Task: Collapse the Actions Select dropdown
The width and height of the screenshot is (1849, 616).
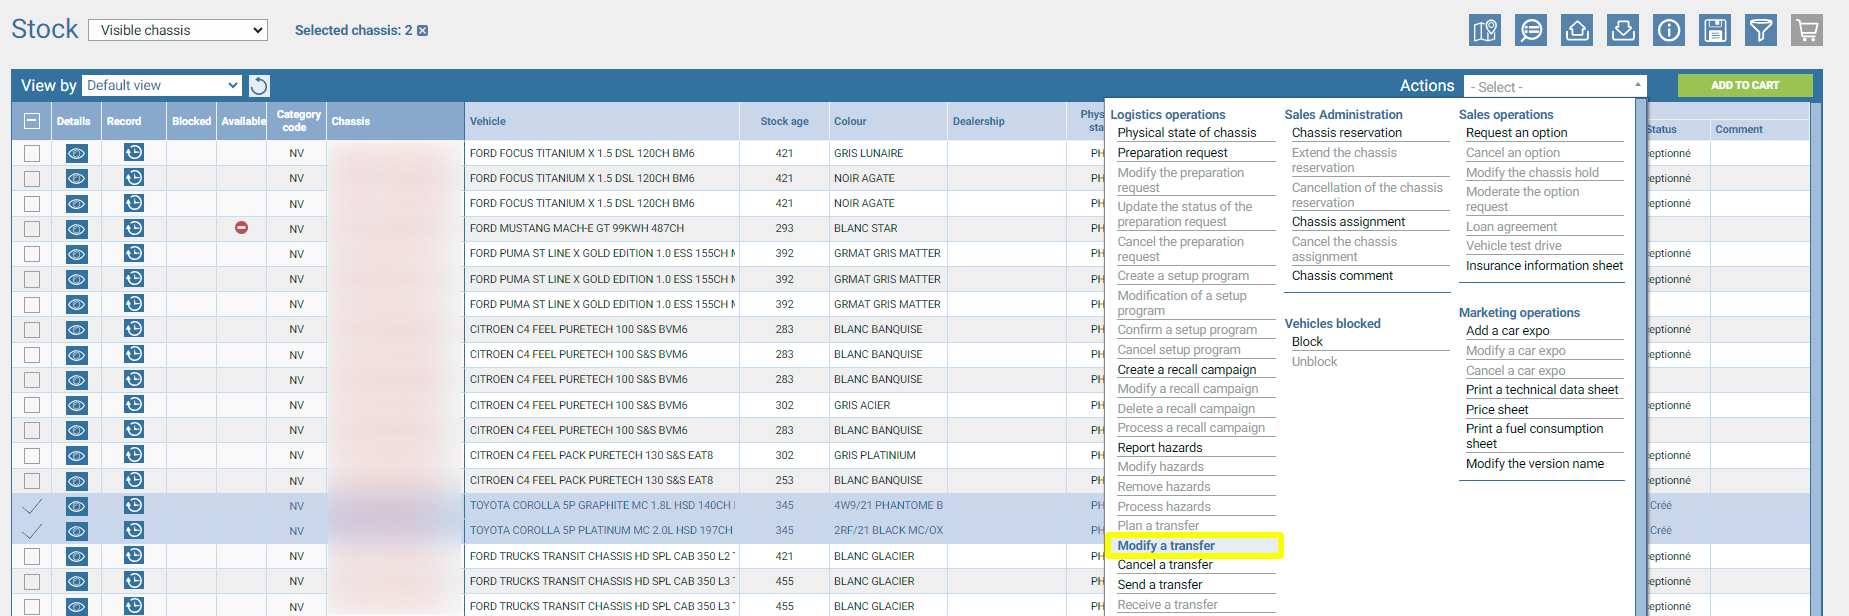Action: tap(1555, 87)
